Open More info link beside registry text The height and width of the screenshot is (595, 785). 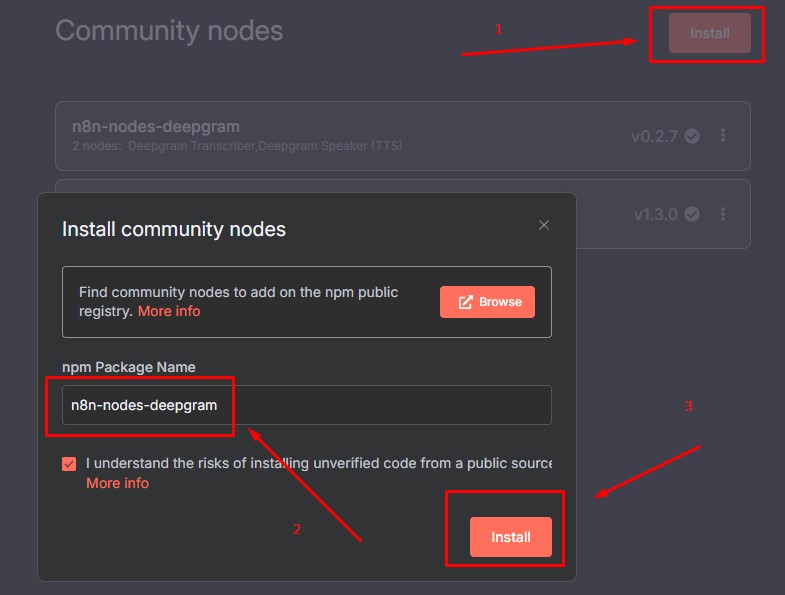(x=169, y=311)
